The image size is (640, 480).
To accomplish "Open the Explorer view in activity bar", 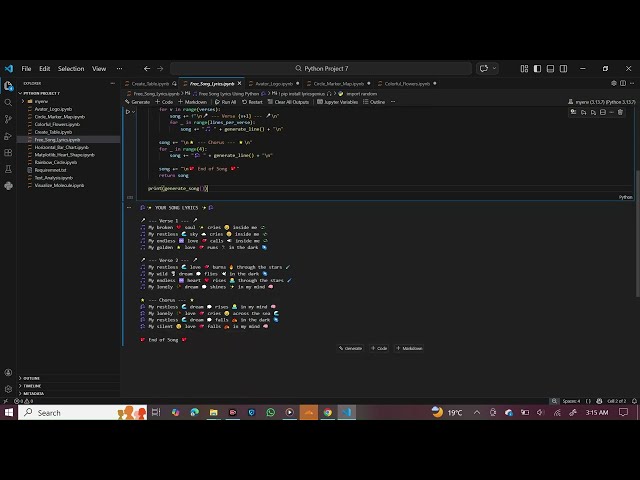I will (x=8, y=86).
